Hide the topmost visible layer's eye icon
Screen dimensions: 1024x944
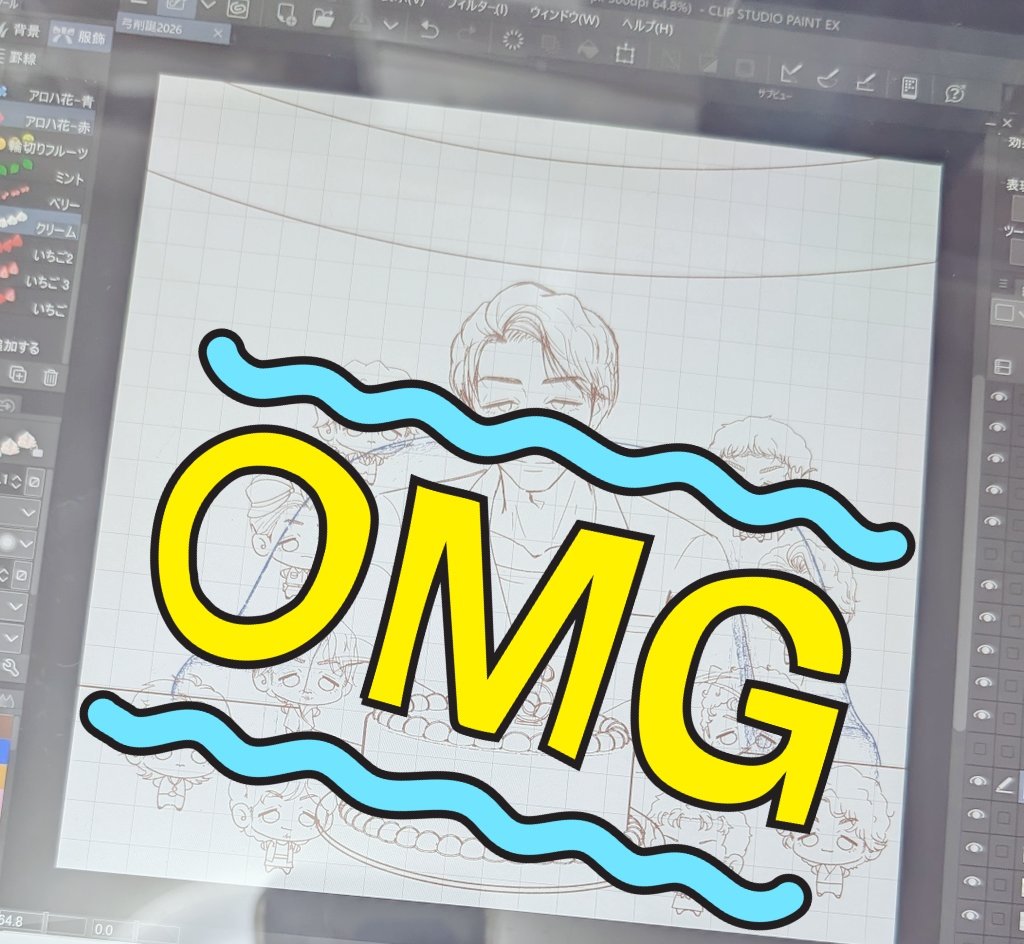click(999, 396)
